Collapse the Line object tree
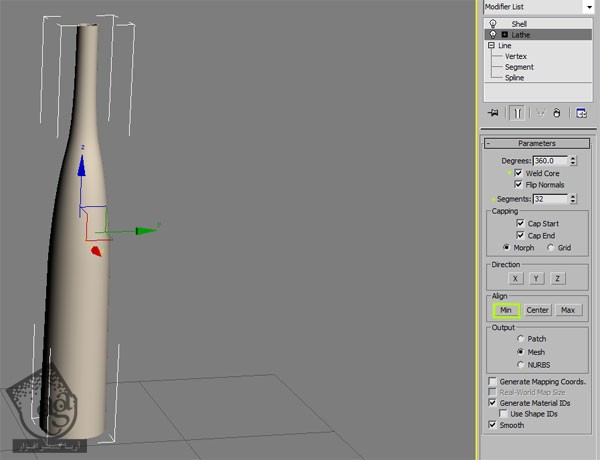 (x=491, y=45)
